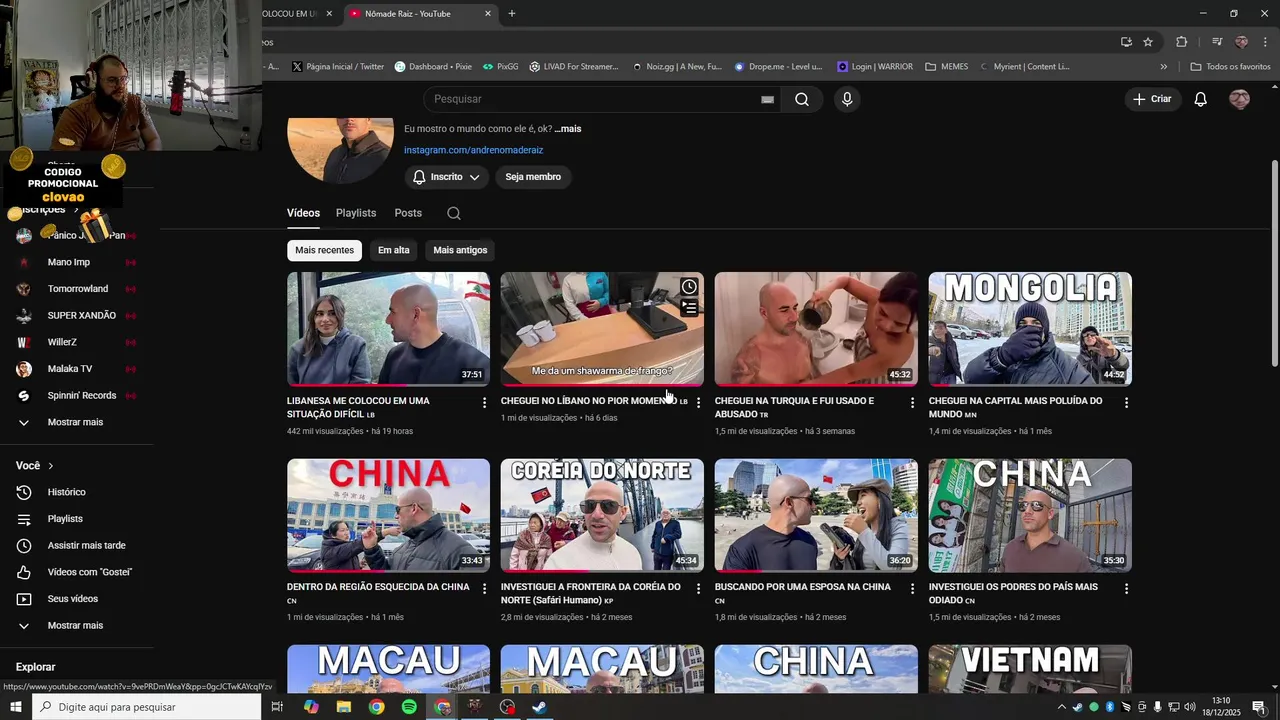Screen dimensions: 1280x720
Task: Open options for BUSCANDO POR UMA ESPOSA video
Action: [912, 588]
